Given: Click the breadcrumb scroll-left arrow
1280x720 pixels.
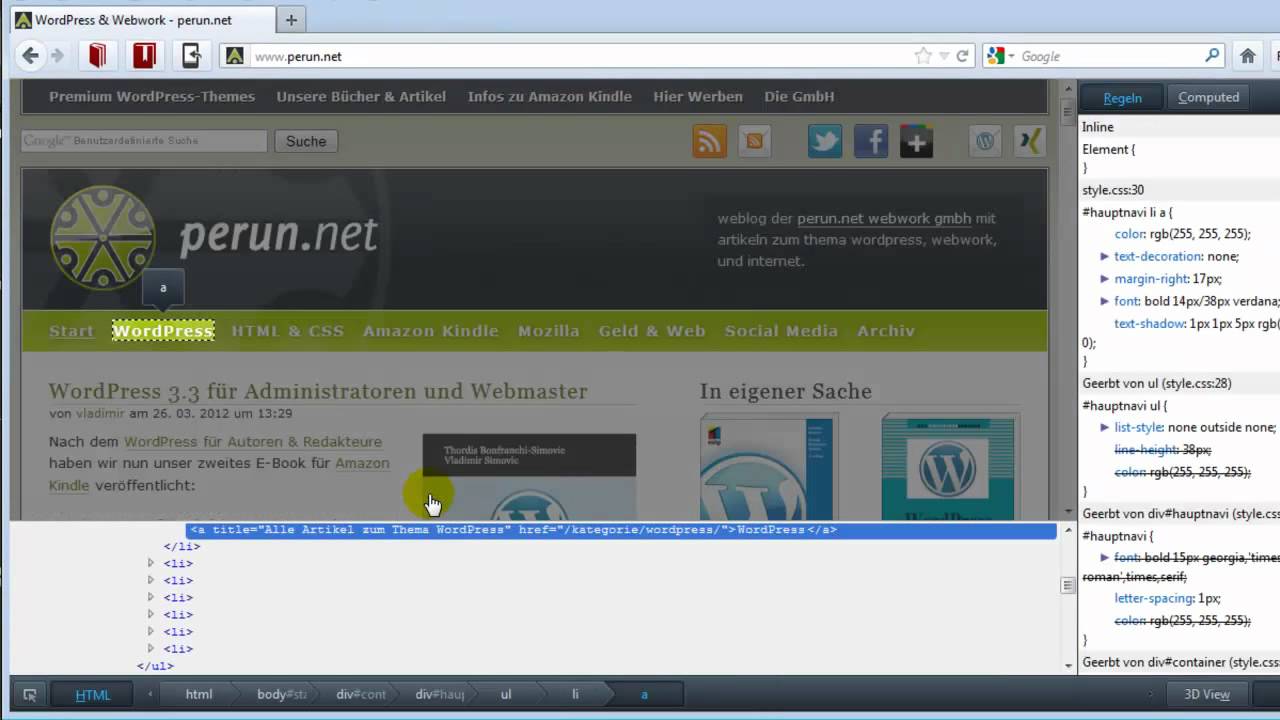Looking at the screenshot, I should 151,694.
